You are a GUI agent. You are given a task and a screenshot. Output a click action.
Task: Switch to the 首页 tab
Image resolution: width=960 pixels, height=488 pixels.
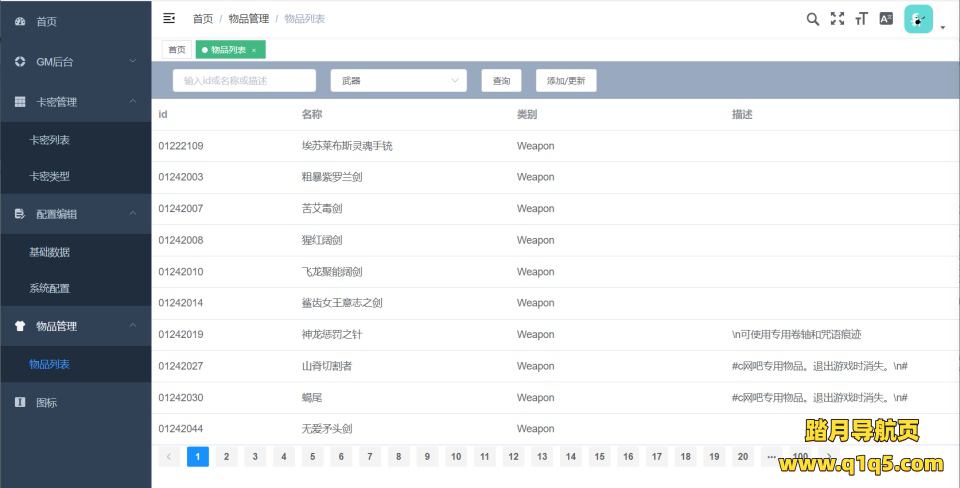tap(176, 50)
